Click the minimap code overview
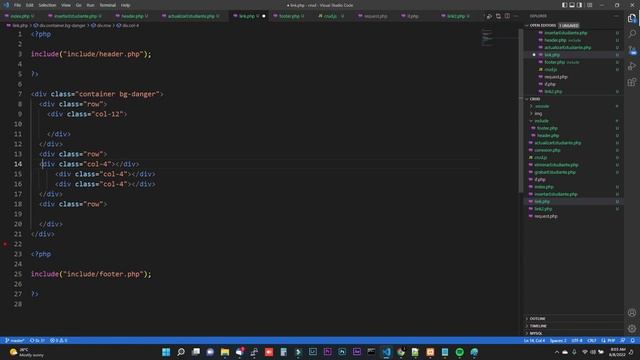640x360 pixels. (487, 38)
